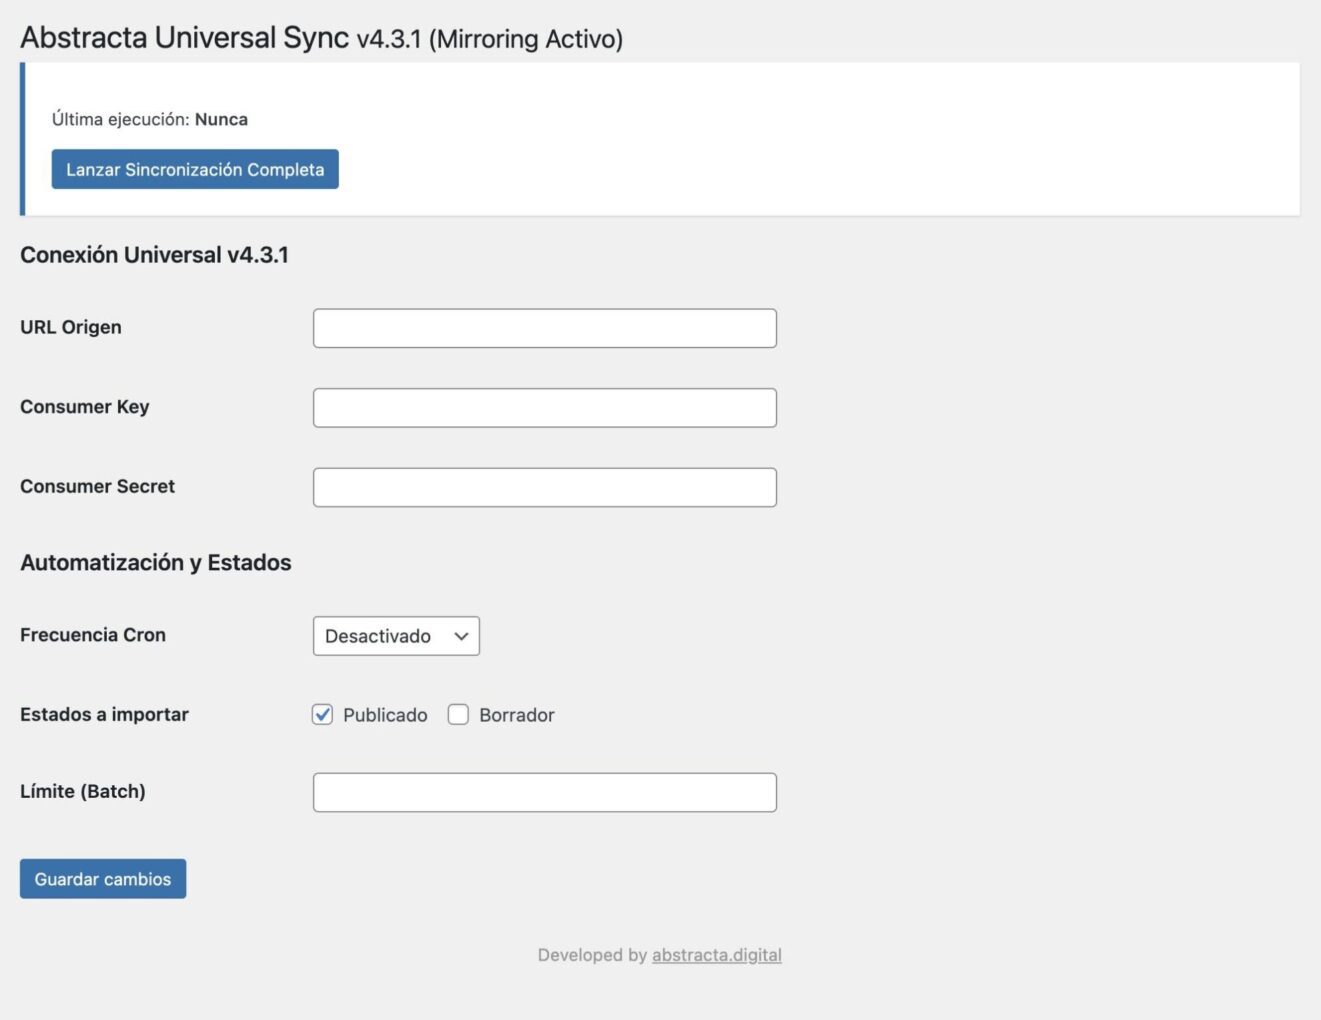
Task: Save settings with Guardar cambios
Action: [x=103, y=879]
